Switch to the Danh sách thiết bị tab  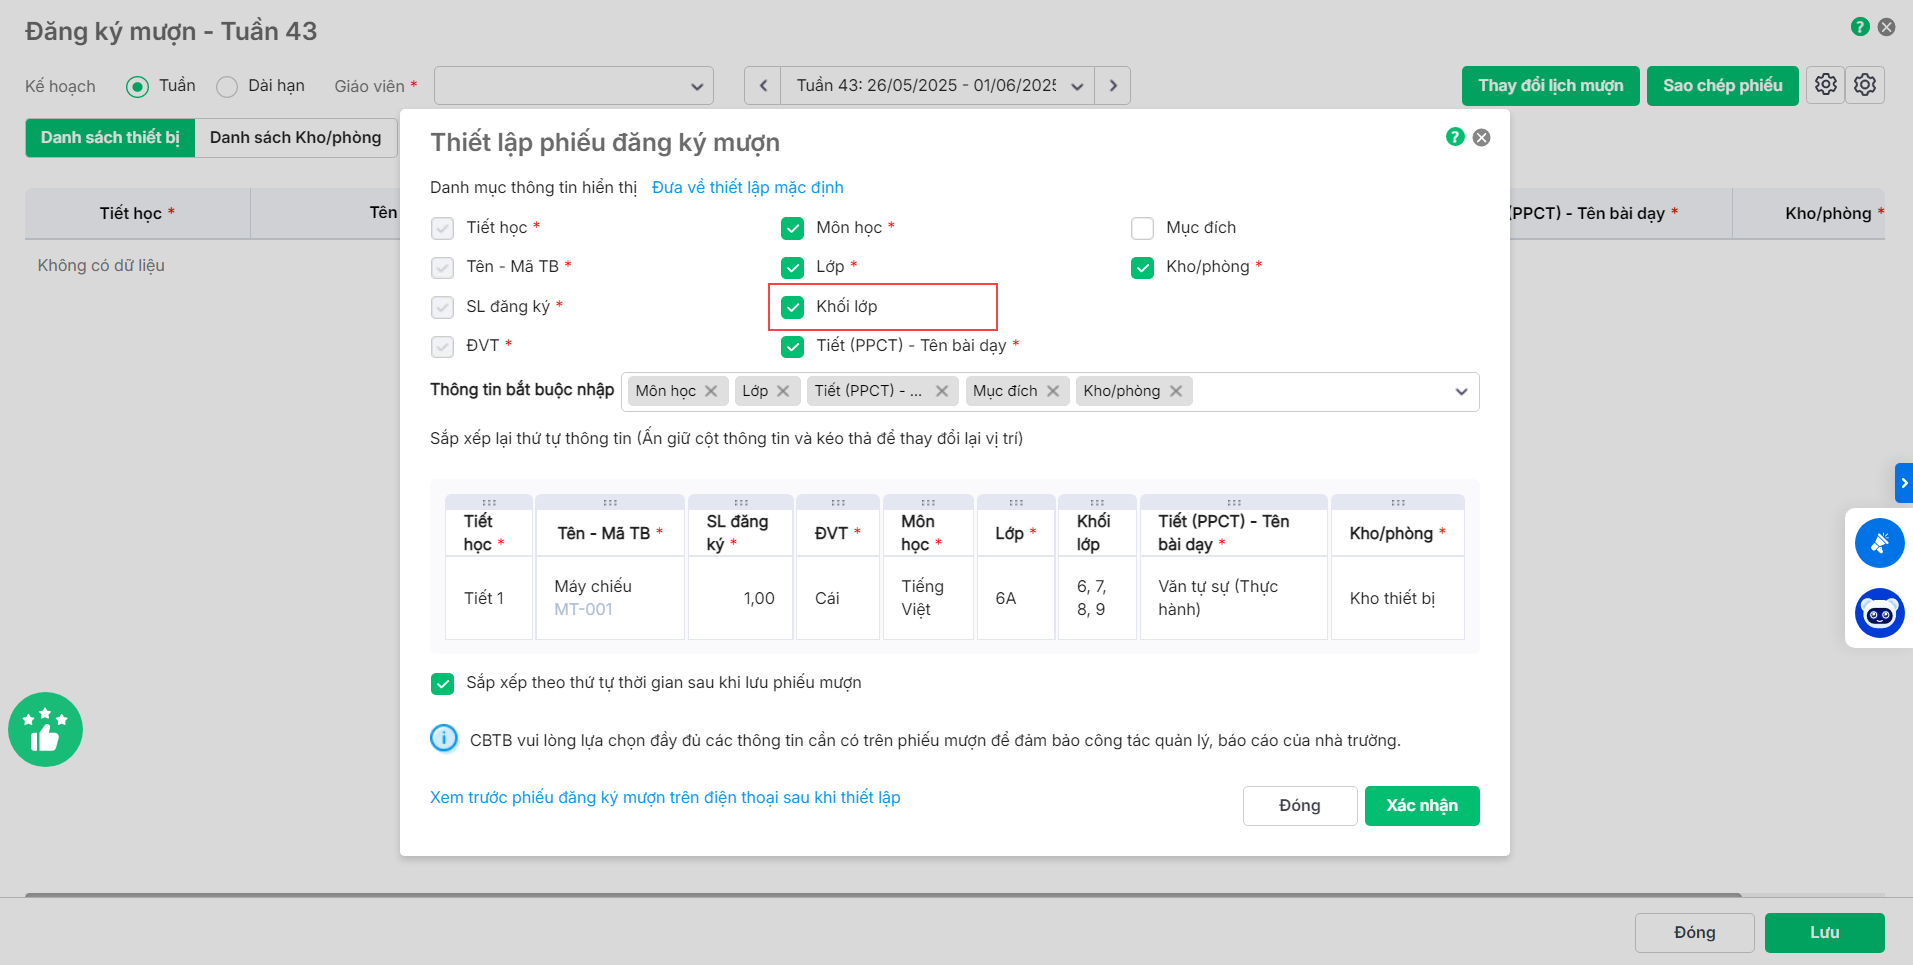point(110,138)
